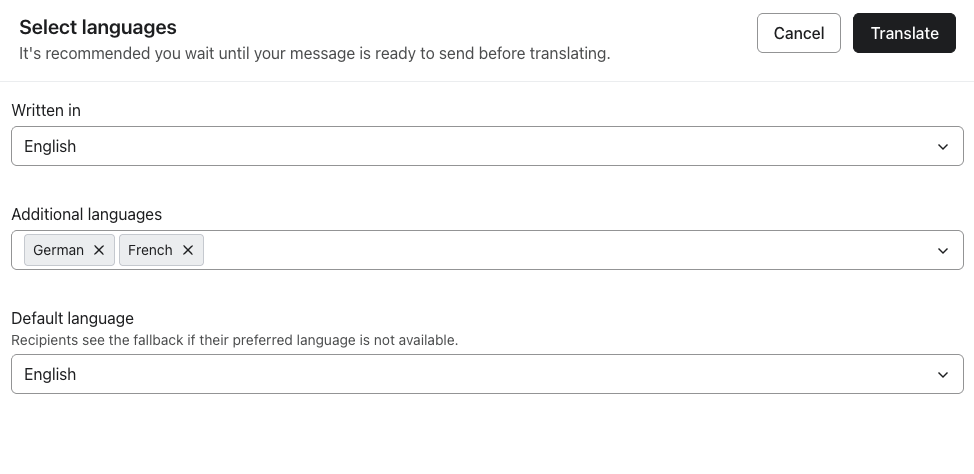Click the "Additional languages" field label
Screen dimensions: 974x474
point(86,214)
